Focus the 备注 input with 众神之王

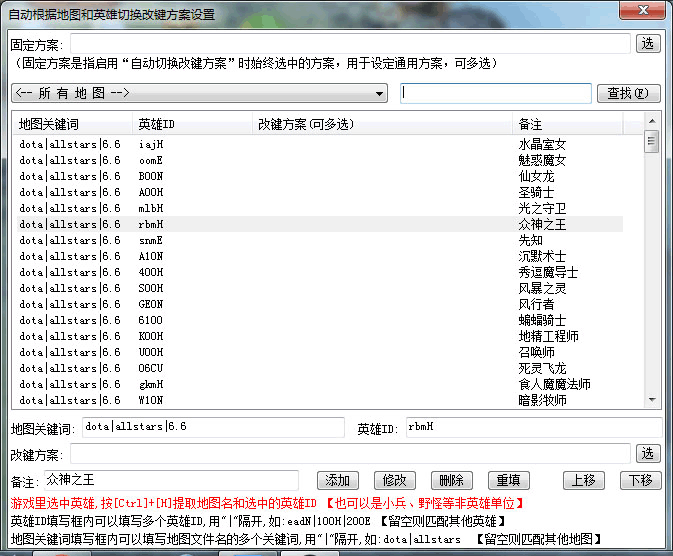171,480
